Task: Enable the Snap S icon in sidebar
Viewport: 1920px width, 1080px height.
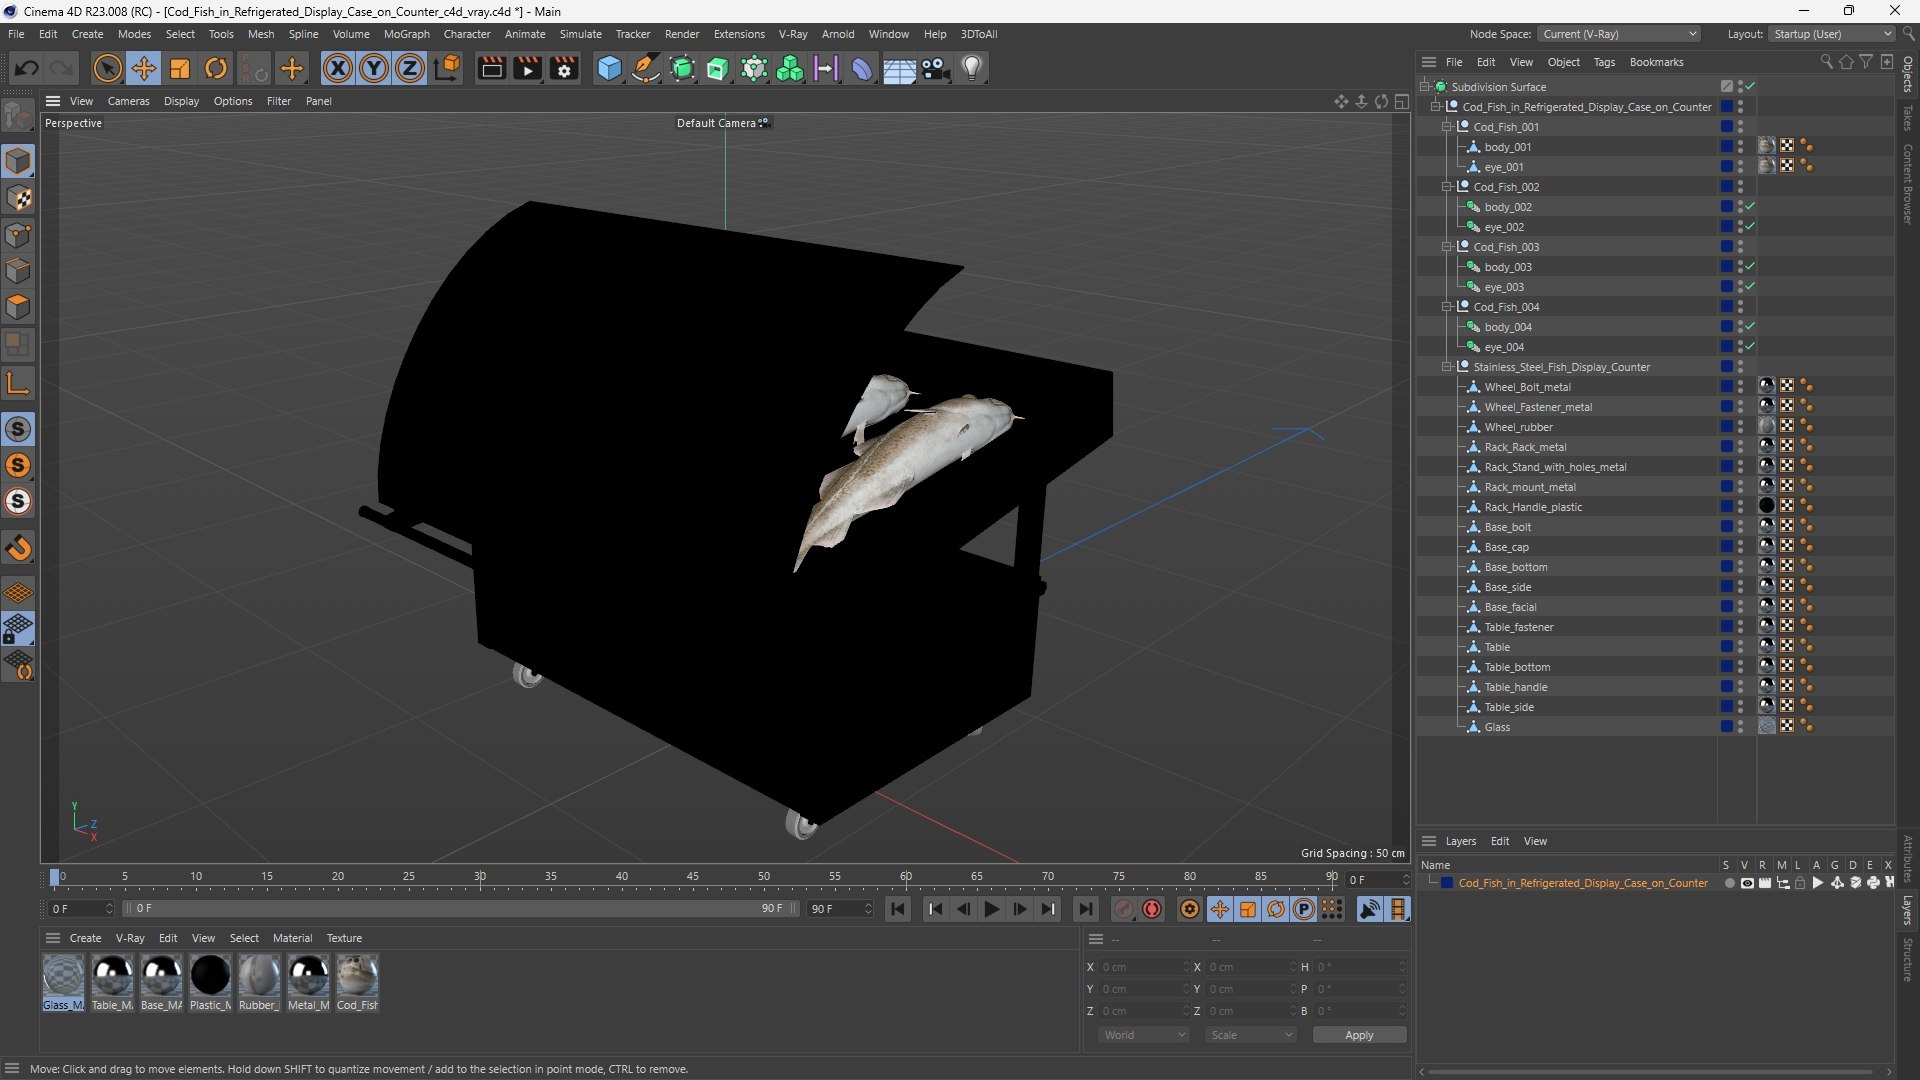Action: [x=18, y=429]
